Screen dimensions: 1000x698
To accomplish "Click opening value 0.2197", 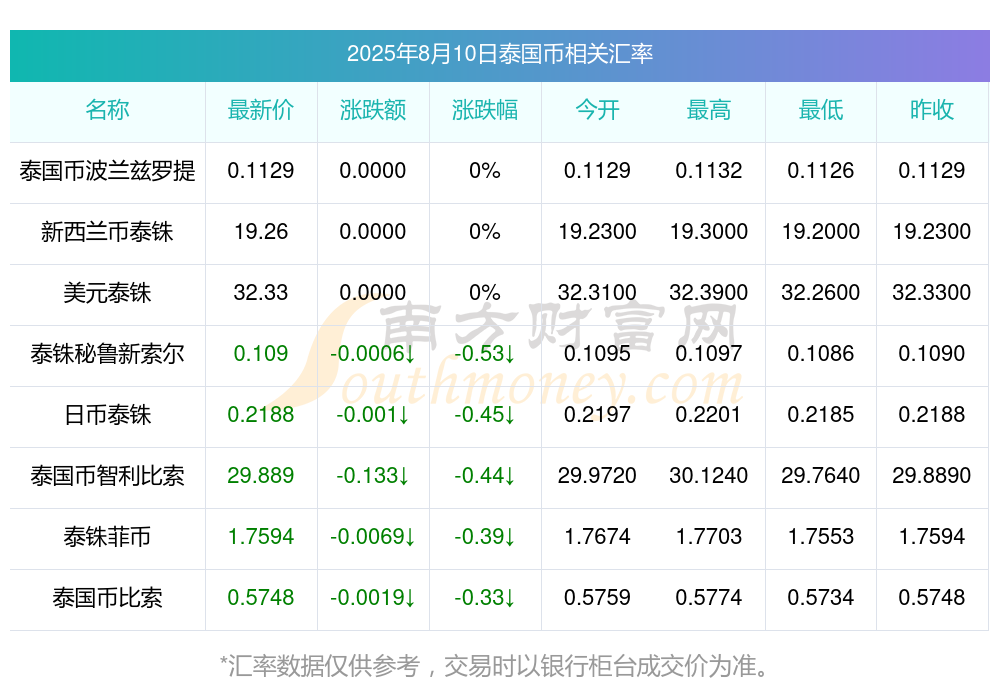I will tap(597, 415).
